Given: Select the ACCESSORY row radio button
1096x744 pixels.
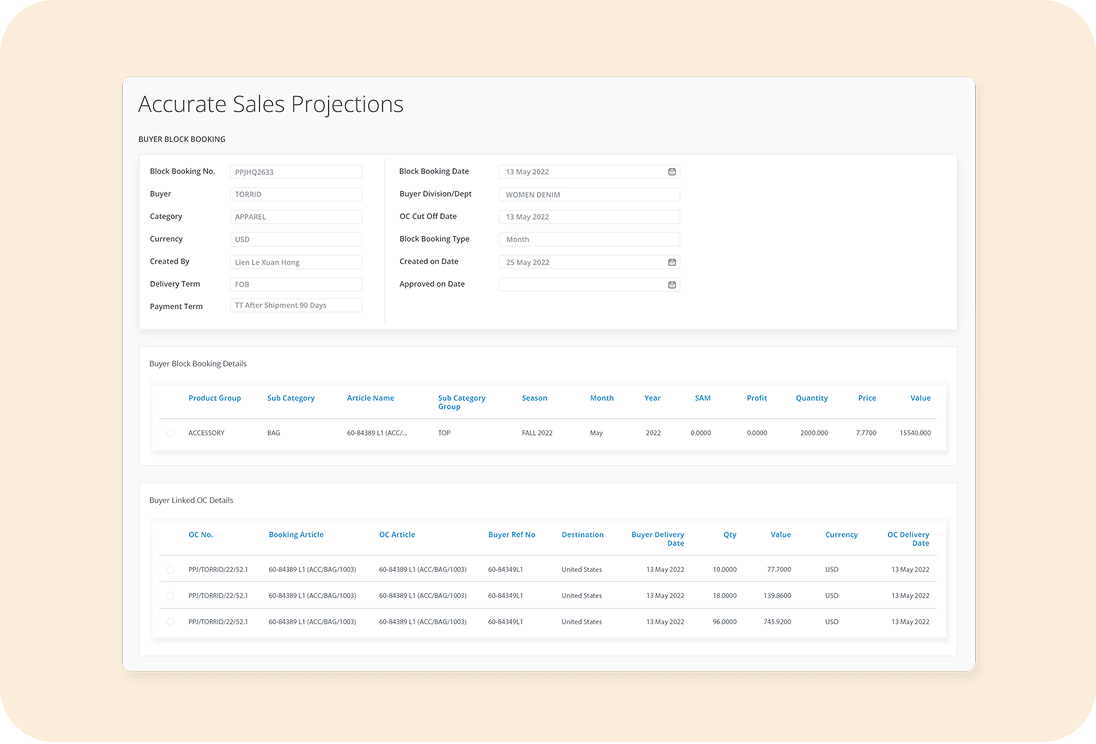Looking at the screenshot, I should coord(170,433).
